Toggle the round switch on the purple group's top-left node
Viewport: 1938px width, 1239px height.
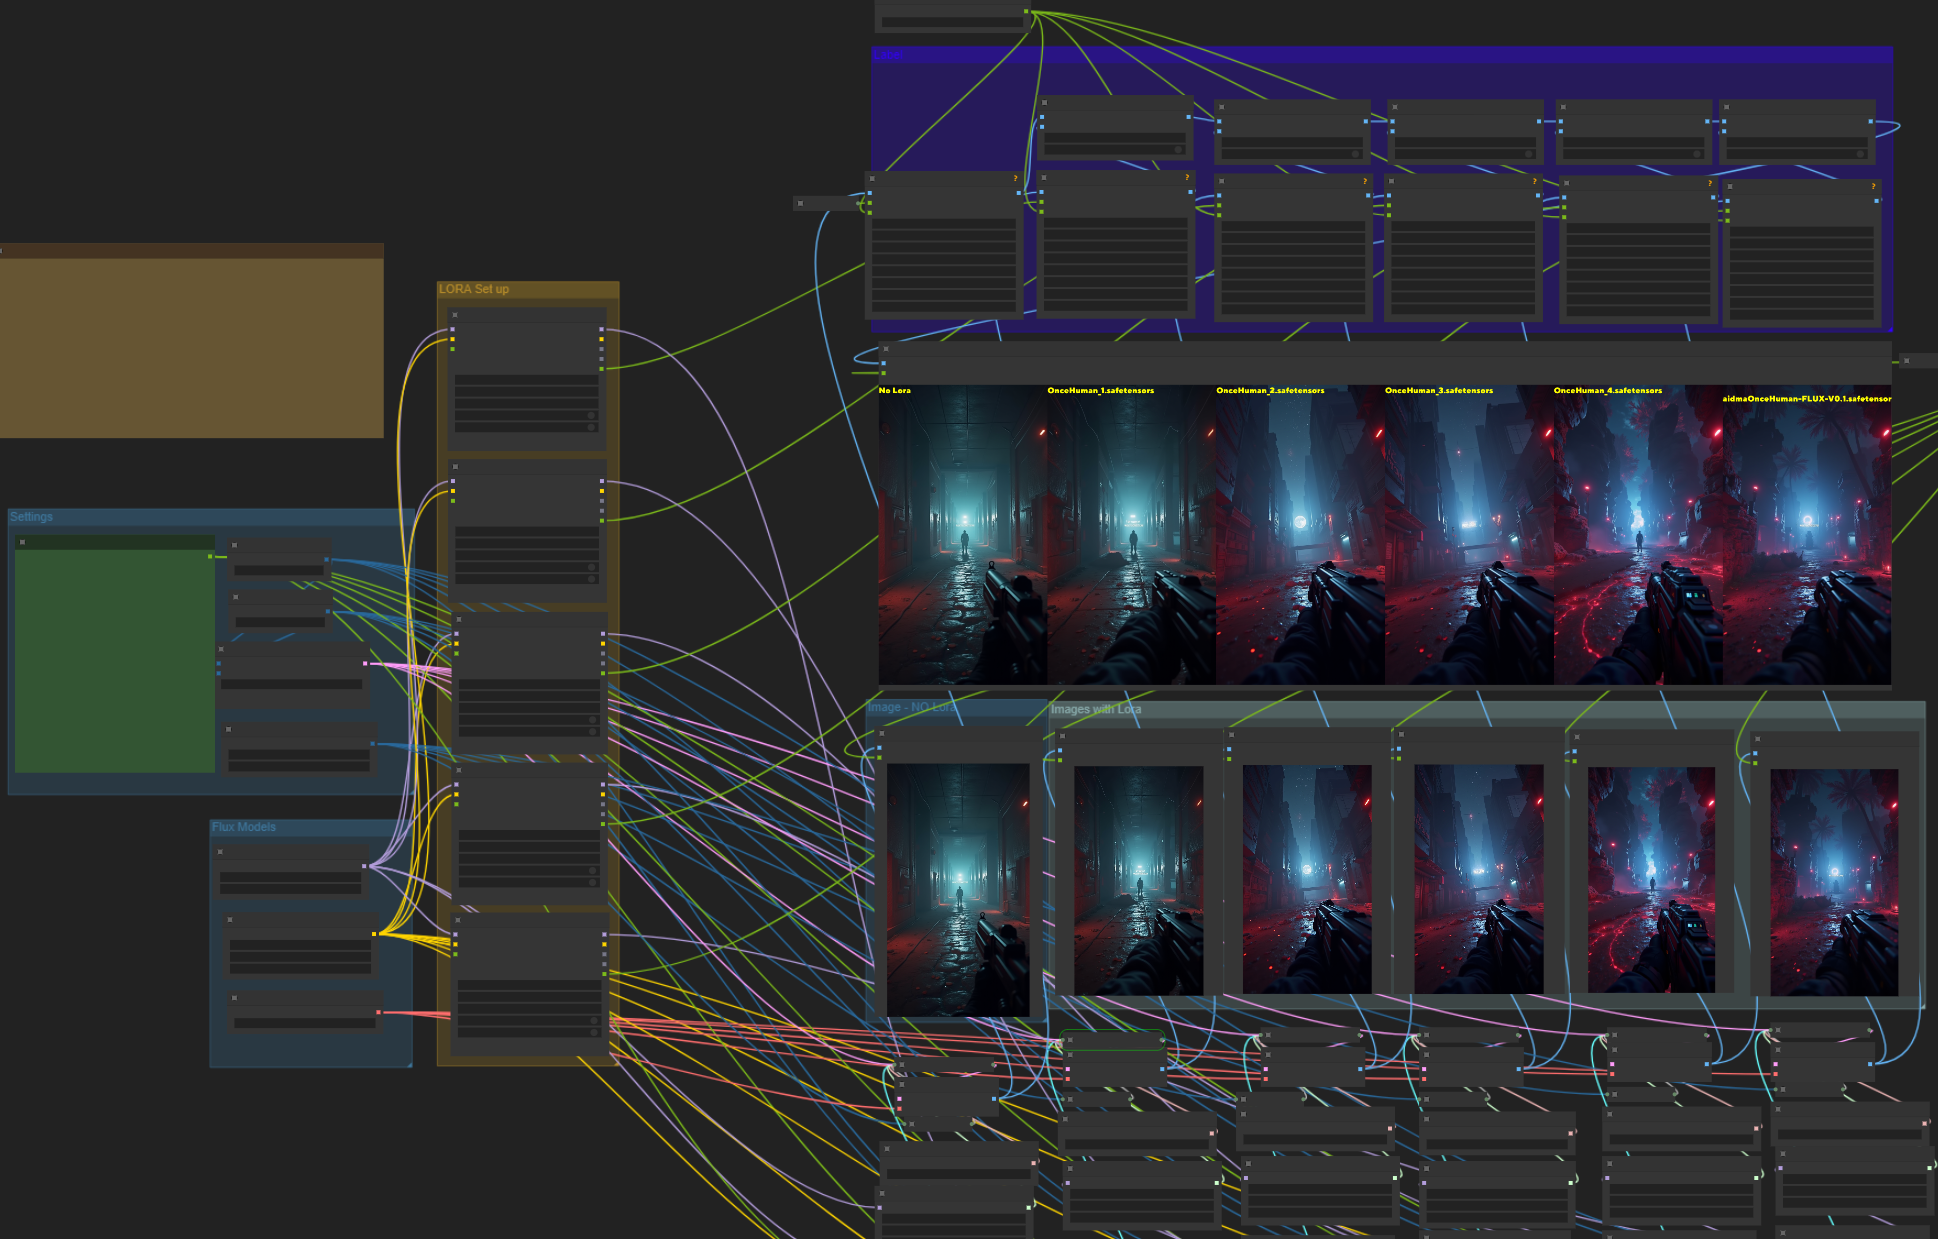click(x=1179, y=149)
